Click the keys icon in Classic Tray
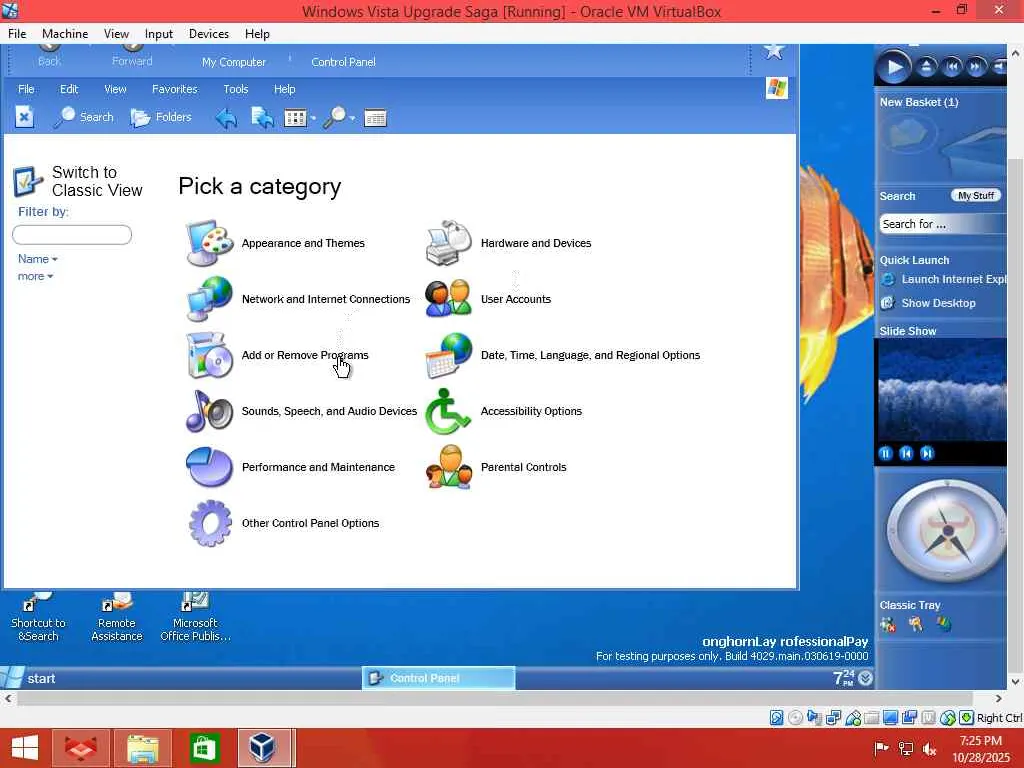The width and height of the screenshot is (1024, 768). pyautogui.click(x=916, y=625)
